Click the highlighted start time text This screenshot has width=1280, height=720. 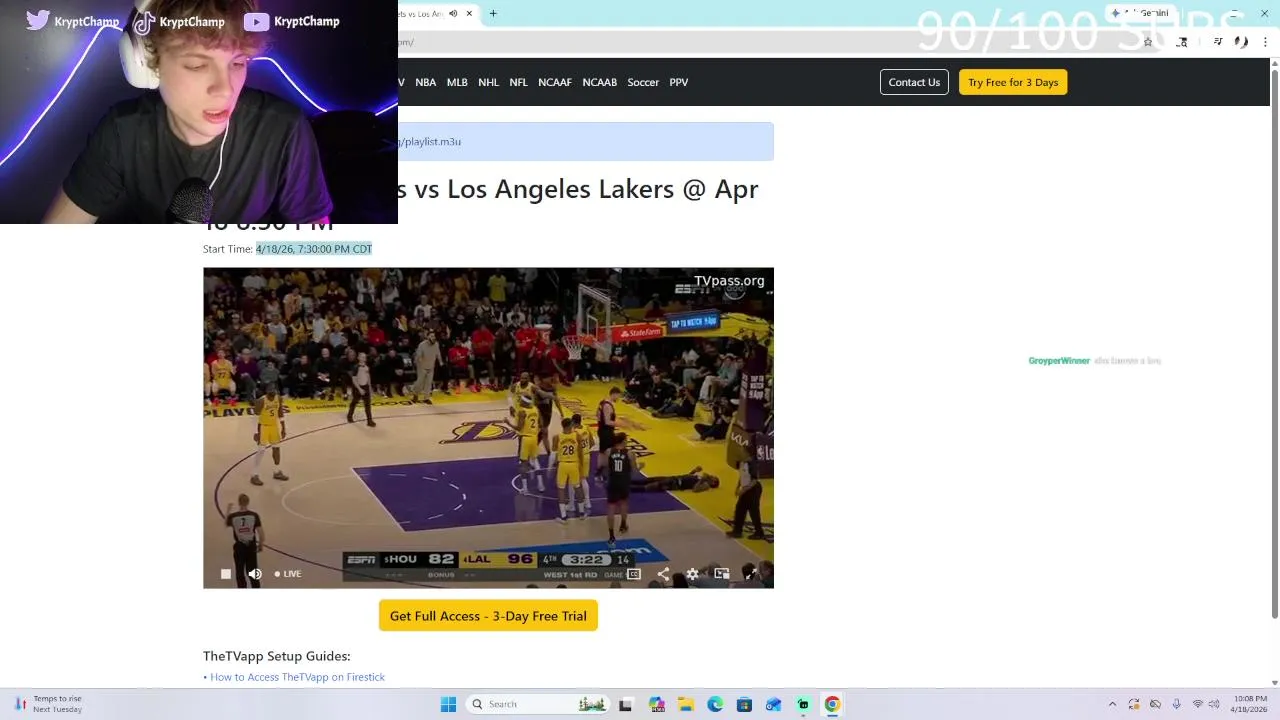314,249
